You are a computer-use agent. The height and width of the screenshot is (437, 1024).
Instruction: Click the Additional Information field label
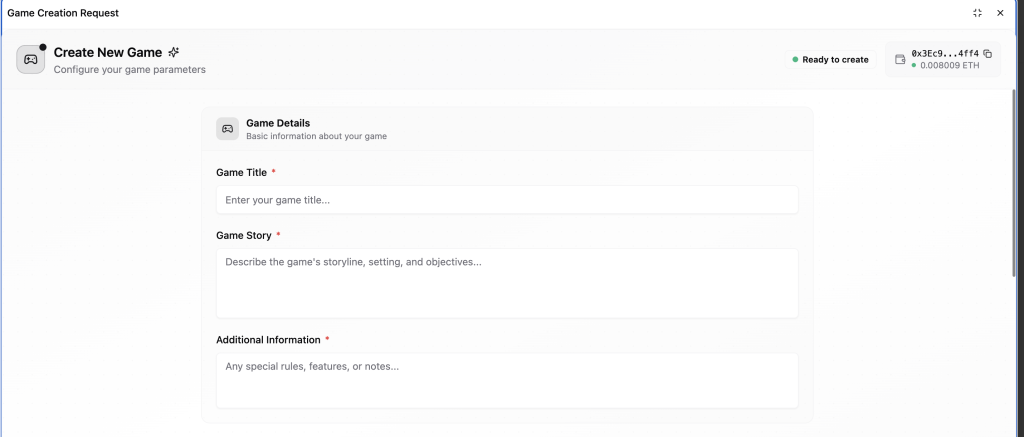[x=268, y=340]
